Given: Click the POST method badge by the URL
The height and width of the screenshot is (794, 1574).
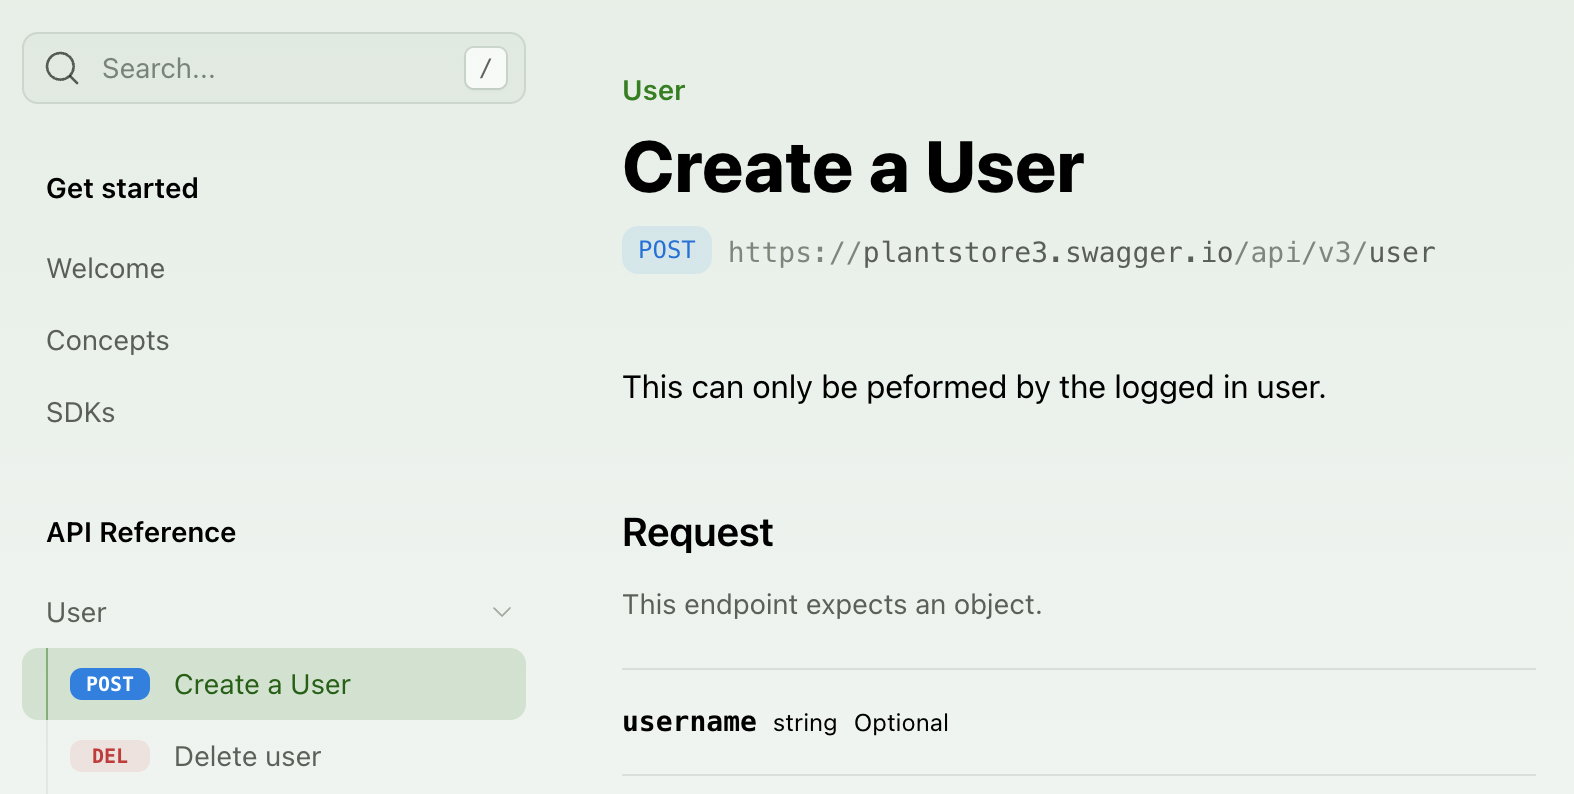Looking at the screenshot, I should 667,250.
